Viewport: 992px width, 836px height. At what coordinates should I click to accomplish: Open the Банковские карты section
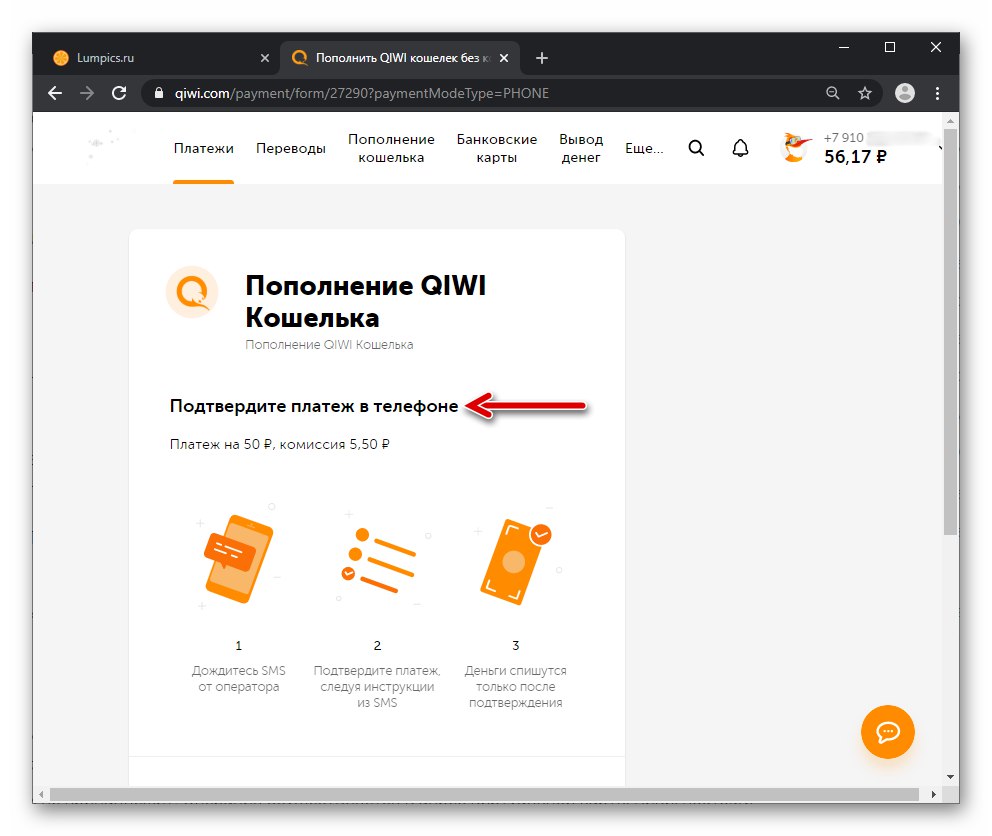[x=497, y=147]
